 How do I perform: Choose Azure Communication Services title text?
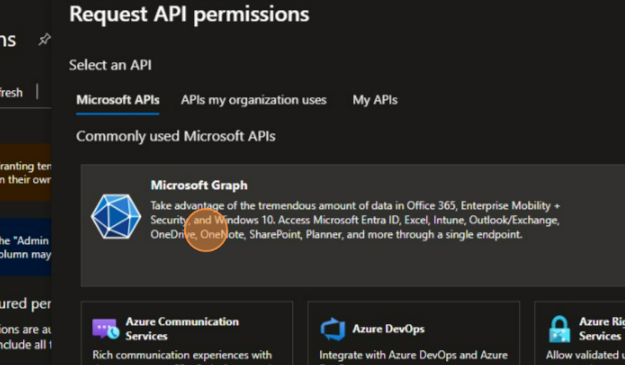click(x=182, y=329)
